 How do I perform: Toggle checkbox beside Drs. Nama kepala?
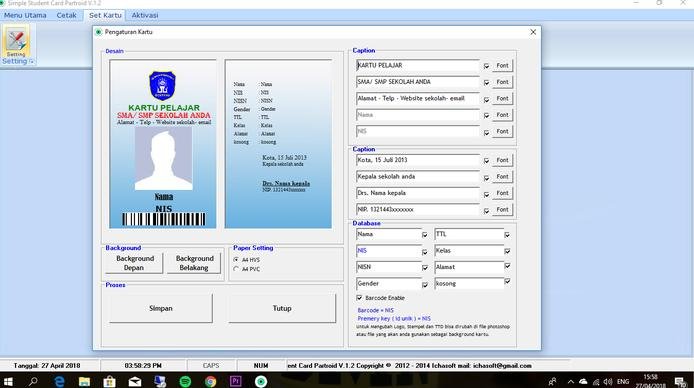[x=486, y=195]
